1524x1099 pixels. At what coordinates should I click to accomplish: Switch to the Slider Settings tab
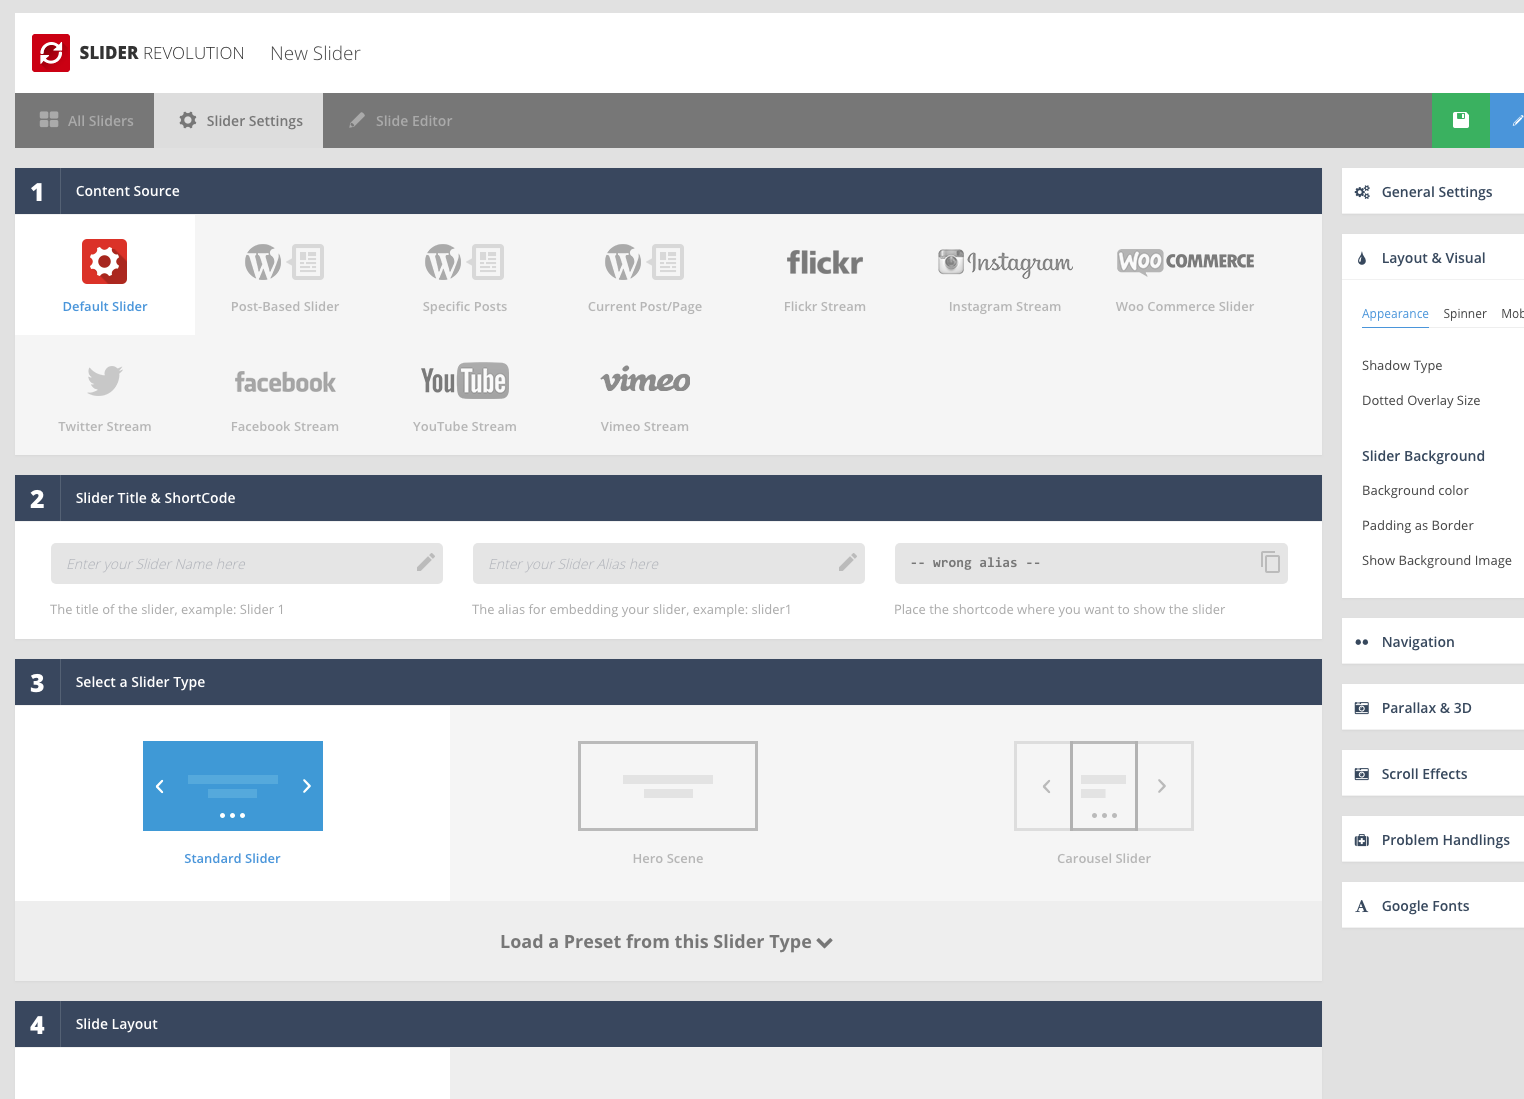[239, 121]
